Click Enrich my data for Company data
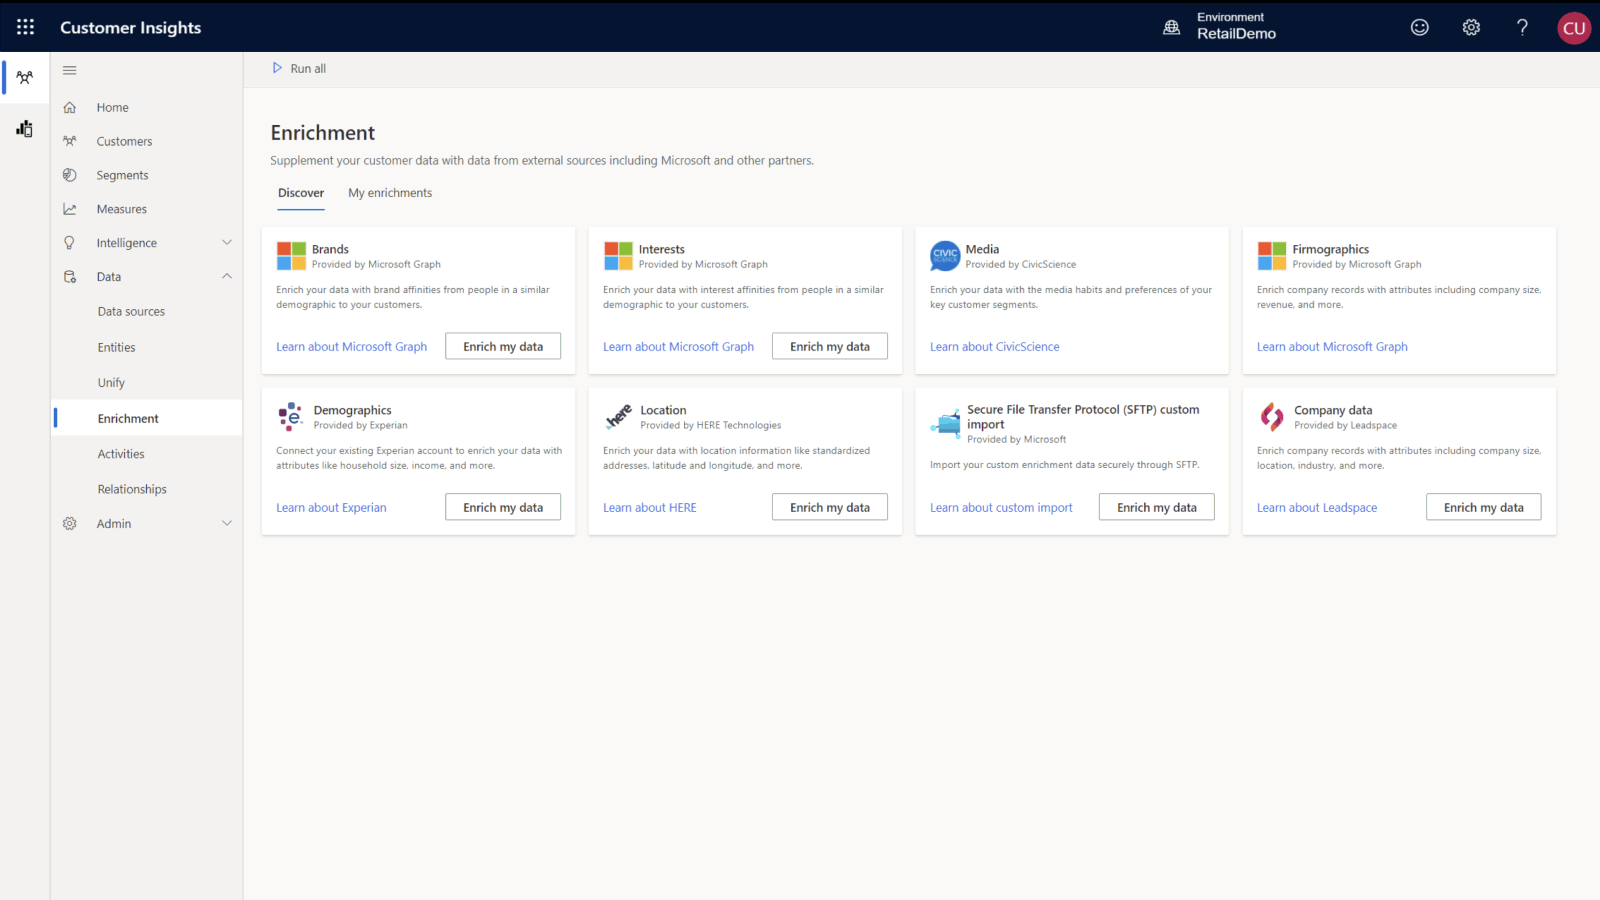 1484,507
